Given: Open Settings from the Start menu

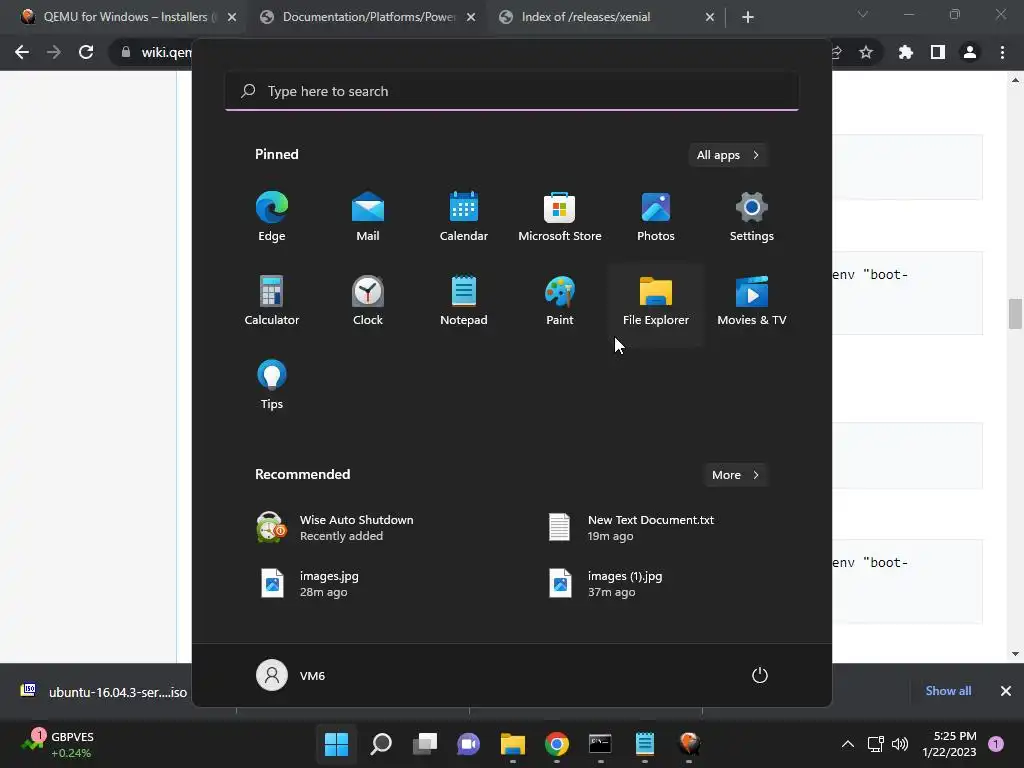Looking at the screenshot, I should pyautogui.click(x=752, y=217).
